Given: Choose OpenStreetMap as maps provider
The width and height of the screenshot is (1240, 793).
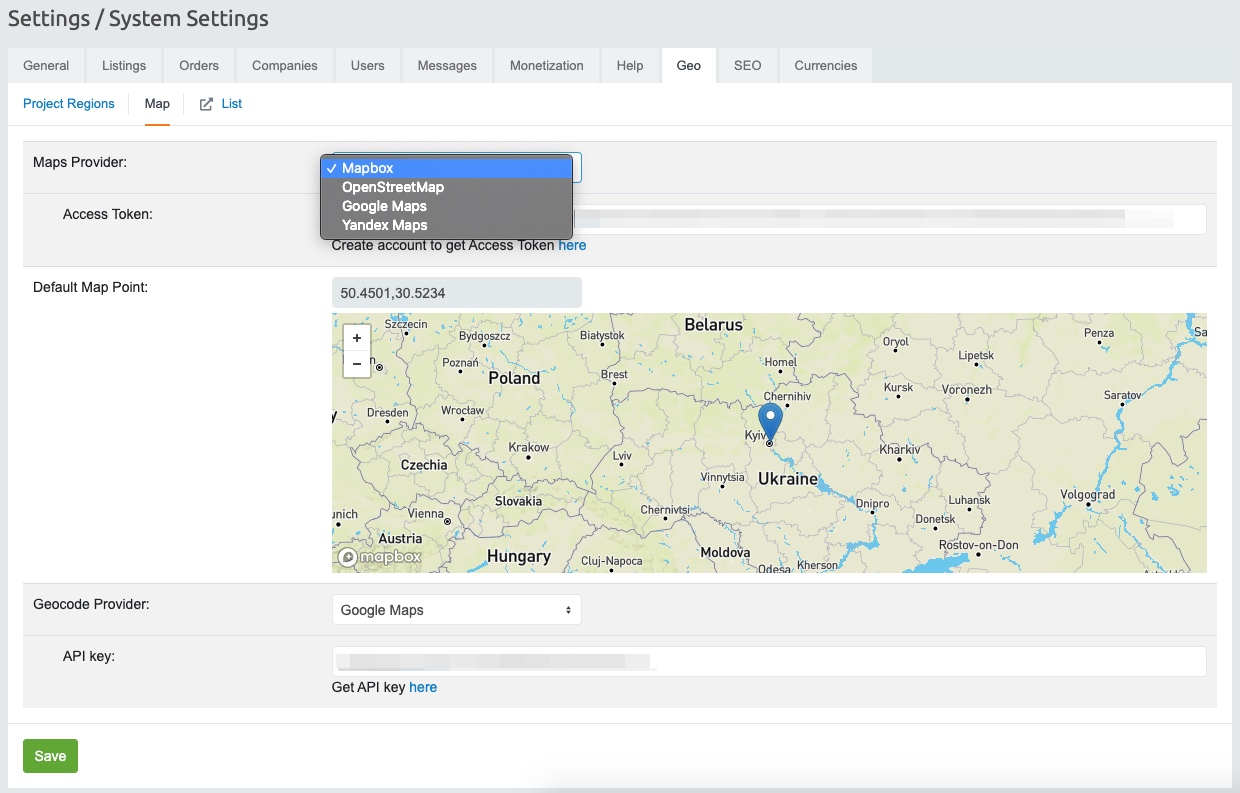Looking at the screenshot, I should pos(447,187).
